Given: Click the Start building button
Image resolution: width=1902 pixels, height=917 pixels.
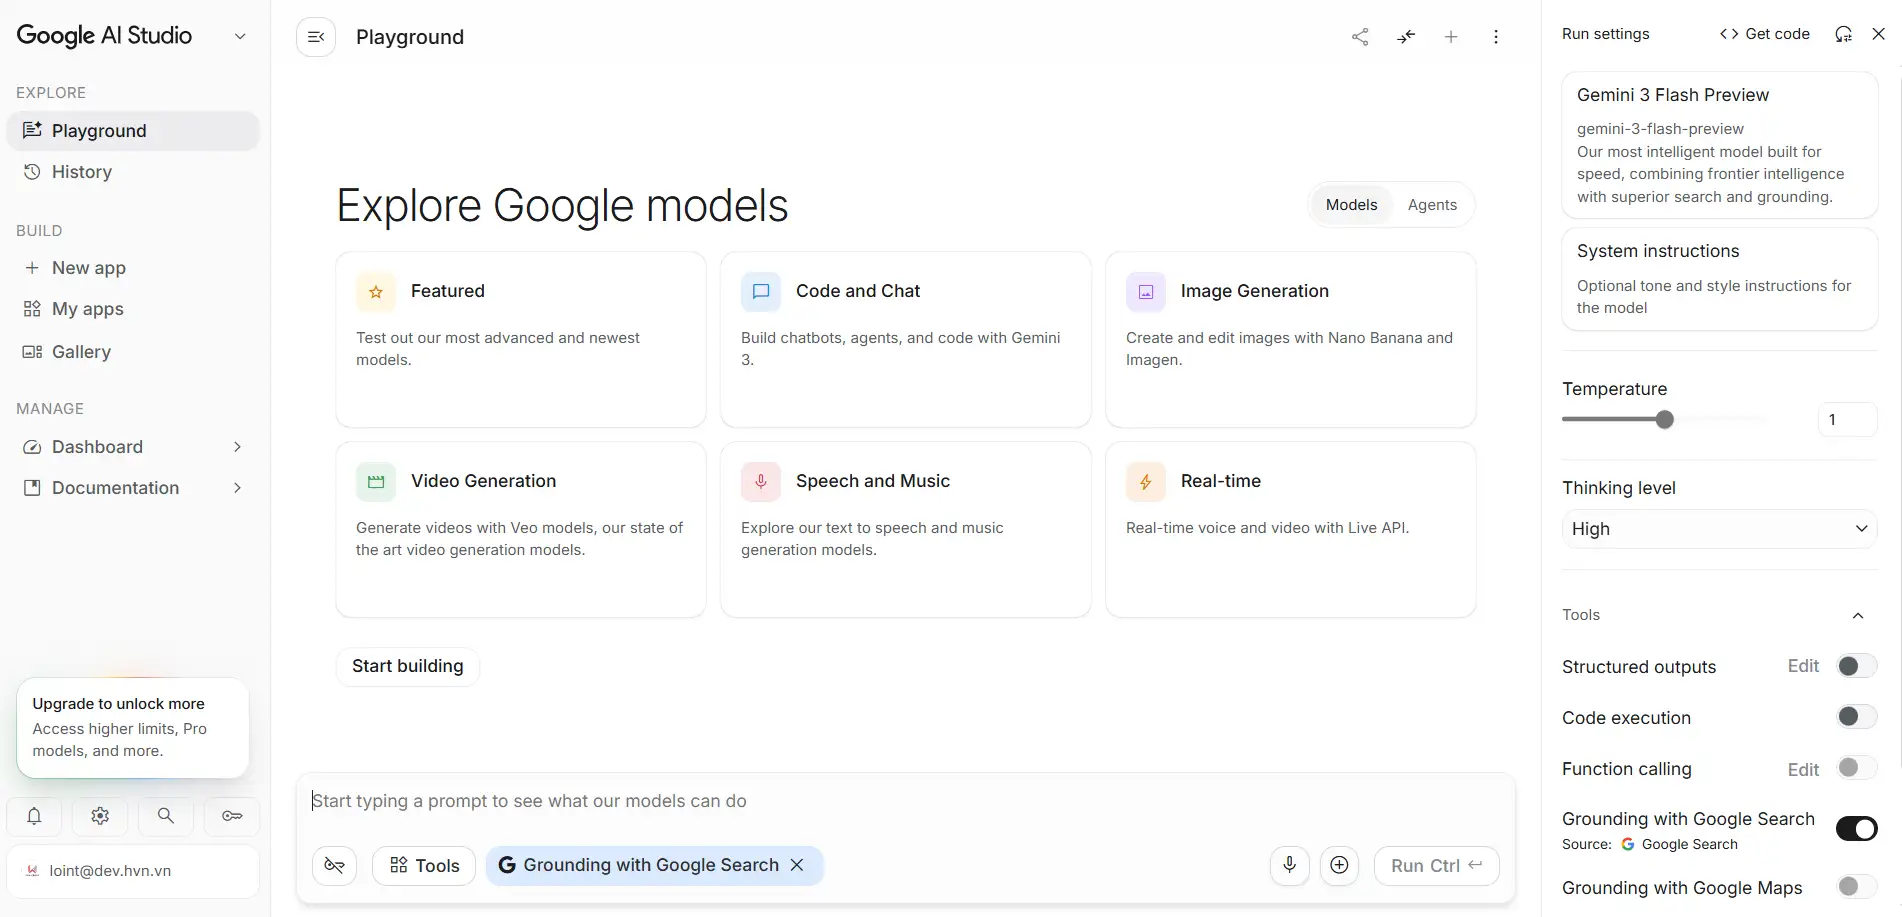Looking at the screenshot, I should [x=408, y=666].
